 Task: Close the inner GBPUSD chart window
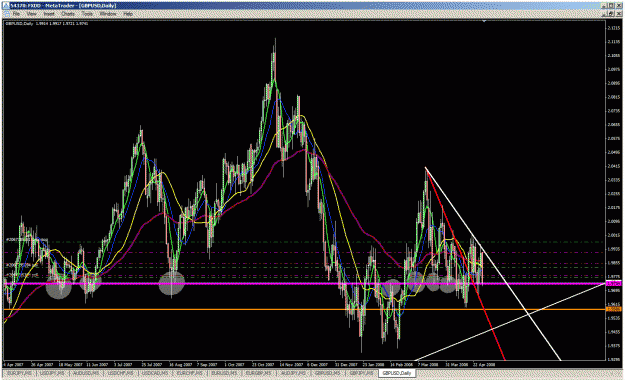click(619, 14)
